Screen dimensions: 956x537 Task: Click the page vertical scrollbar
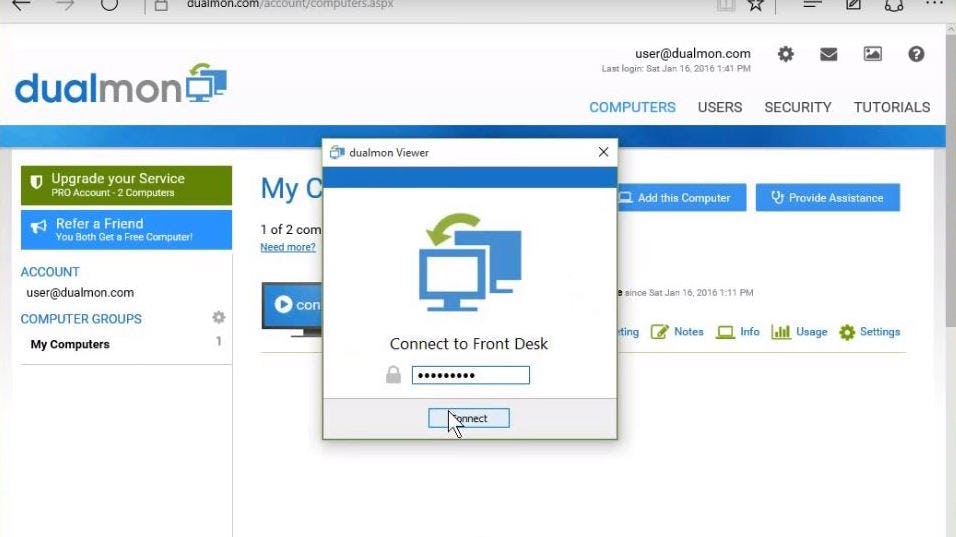[951, 183]
